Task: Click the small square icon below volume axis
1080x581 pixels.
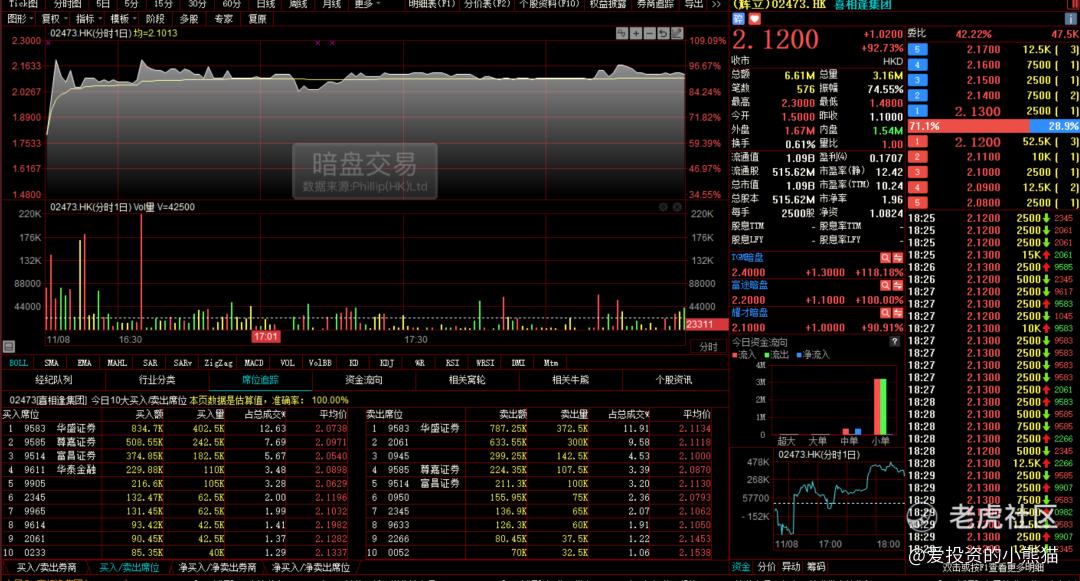Action: [8, 346]
